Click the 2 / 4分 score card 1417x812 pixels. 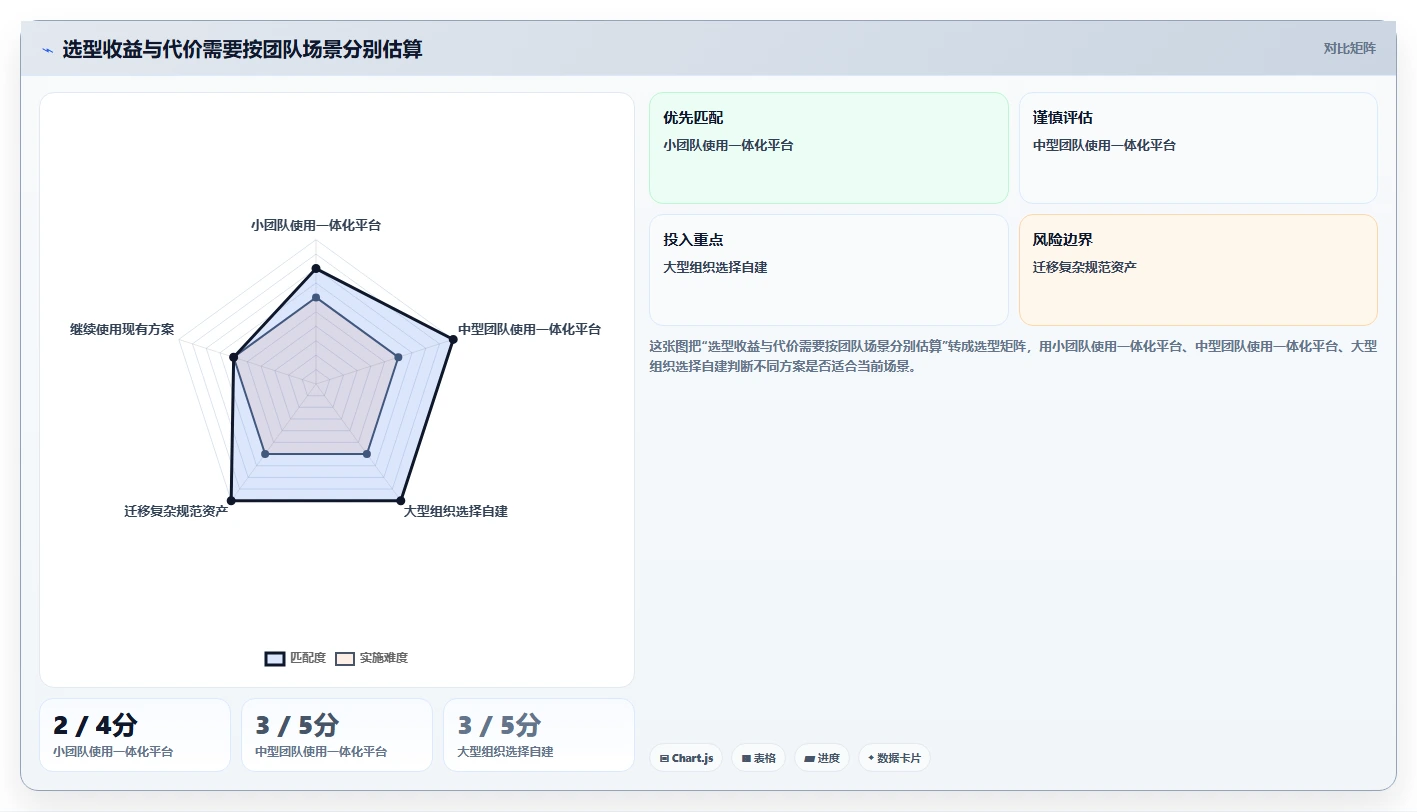[x=135, y=735]
